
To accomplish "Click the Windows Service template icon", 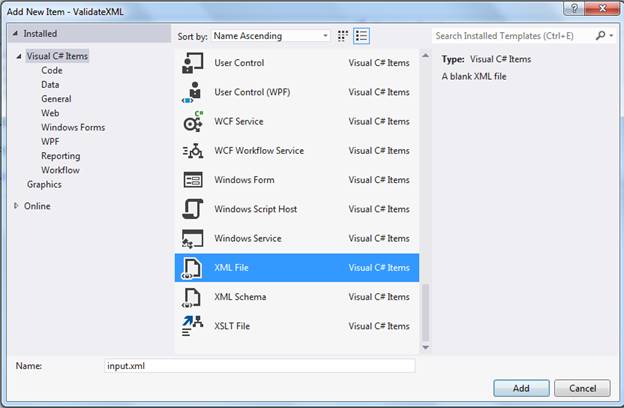I will [x=193, y=238].
